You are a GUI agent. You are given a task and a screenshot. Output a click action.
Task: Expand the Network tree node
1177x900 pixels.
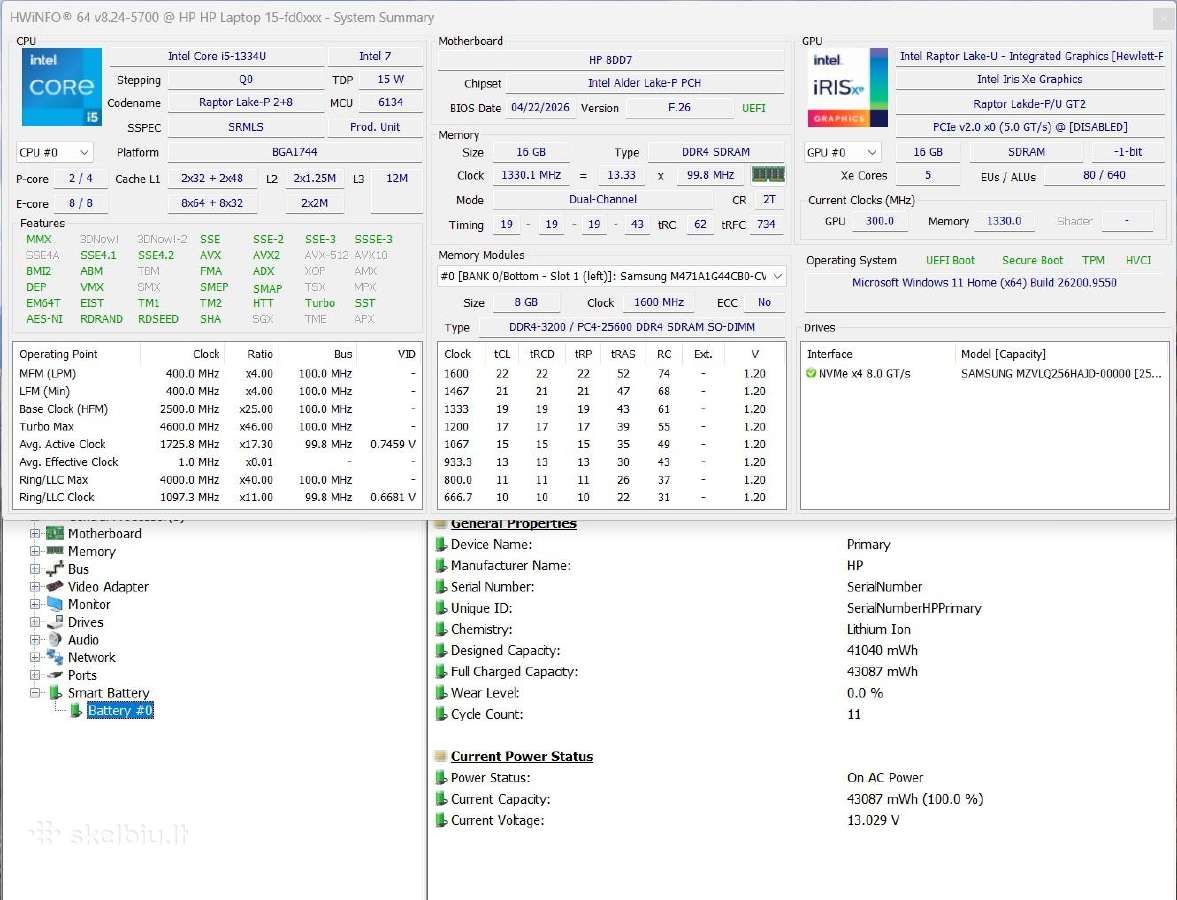tap(35, 657)
